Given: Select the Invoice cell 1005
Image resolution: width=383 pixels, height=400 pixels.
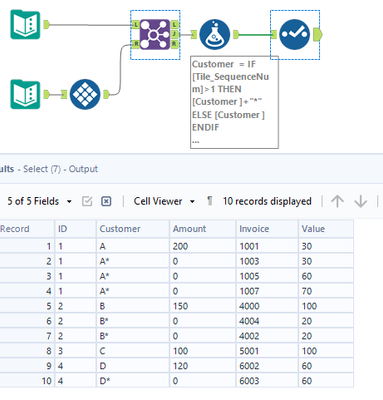Looking at the screenshot, I should [267, 276].
